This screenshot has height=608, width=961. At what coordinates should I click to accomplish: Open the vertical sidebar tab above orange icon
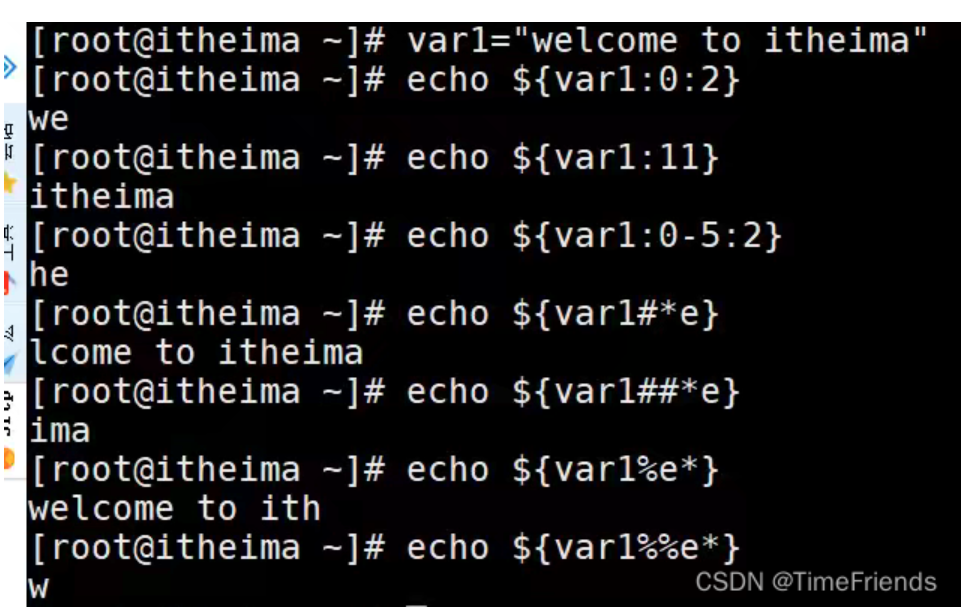click(x=8, y=413)
